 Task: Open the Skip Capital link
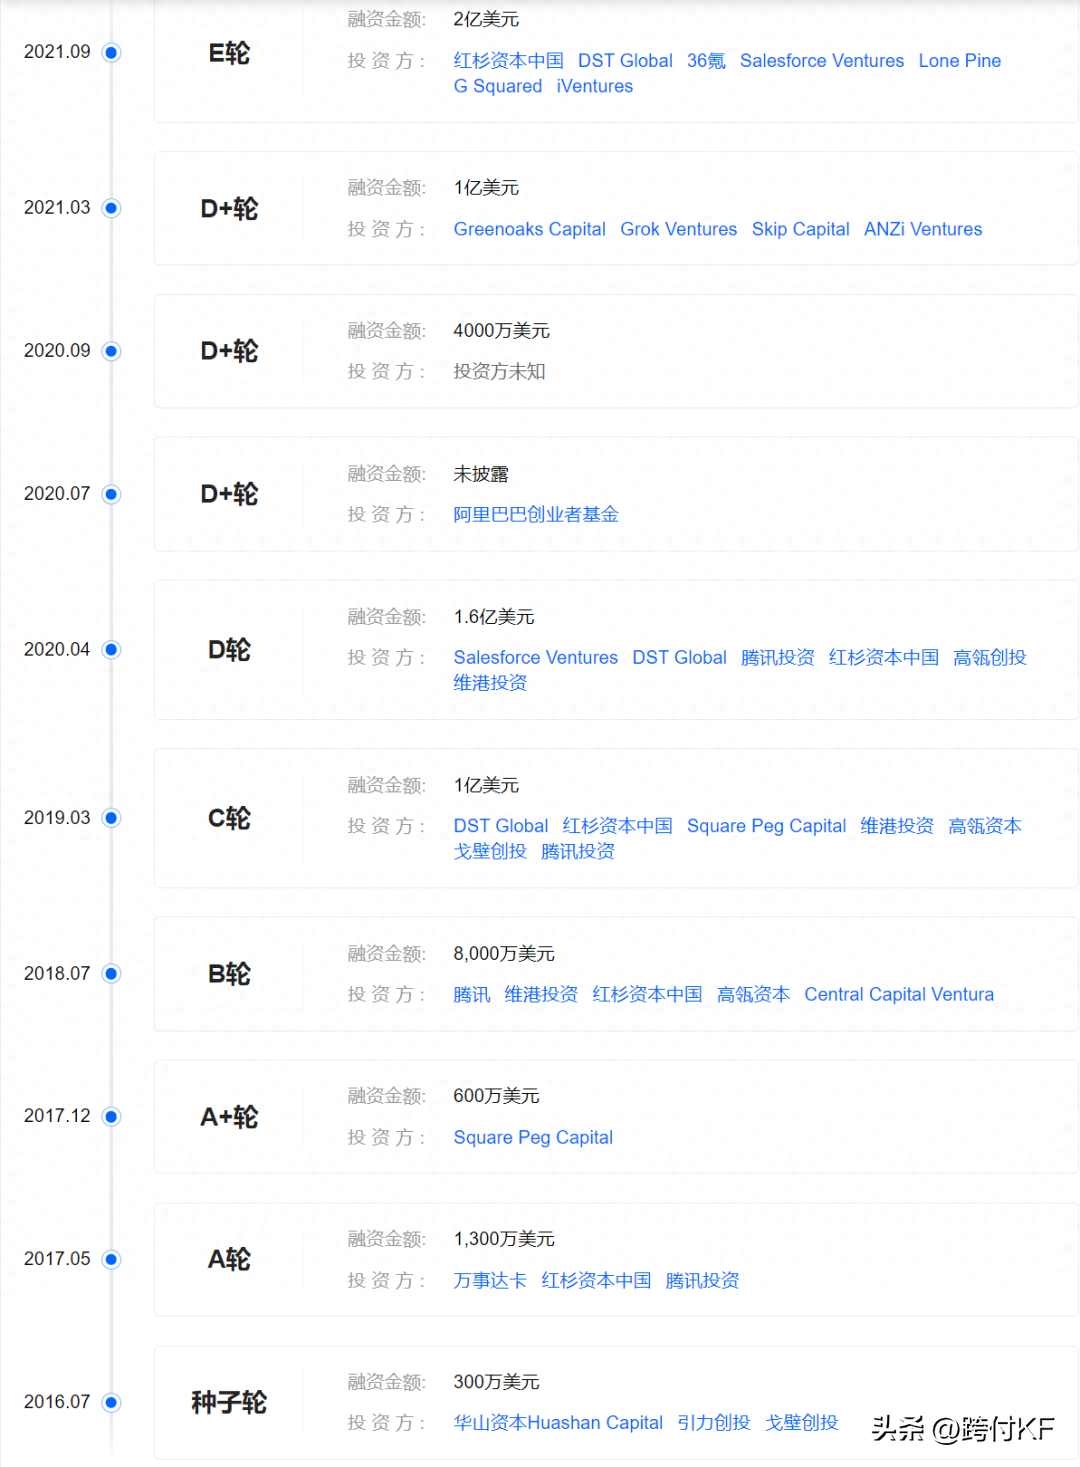(x=801, y=230)
